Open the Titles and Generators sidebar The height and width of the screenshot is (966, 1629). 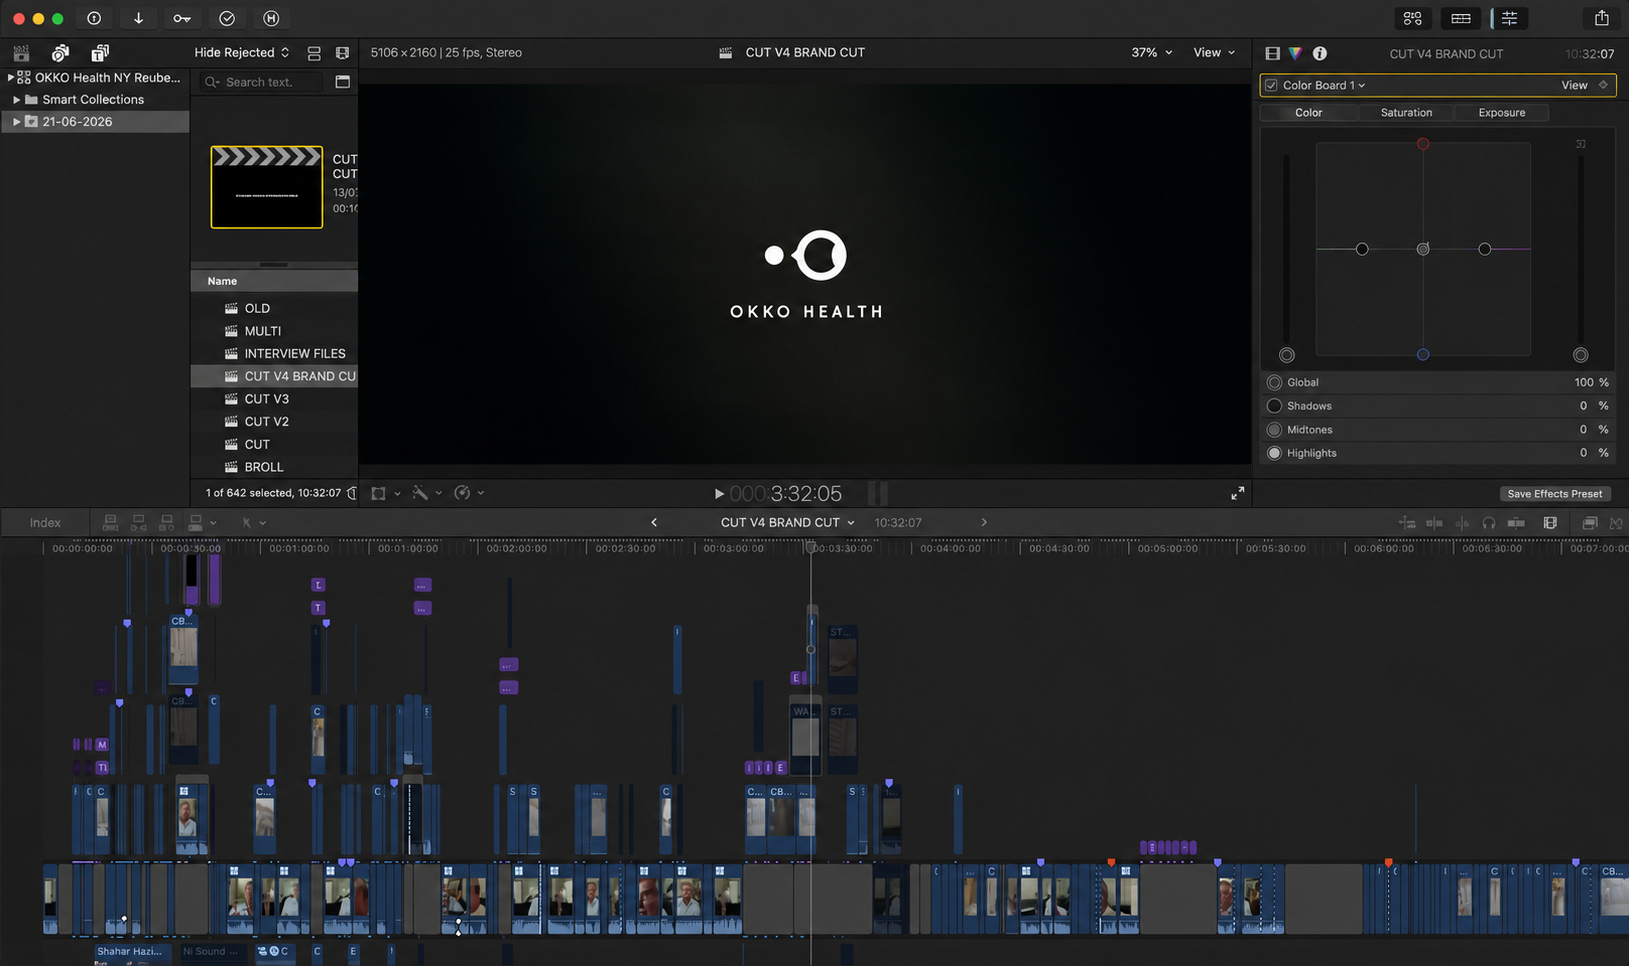(x=100, y=53)
